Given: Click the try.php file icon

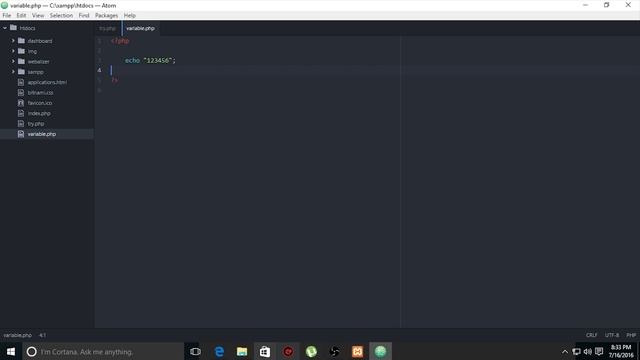Looking at the screenshot, I should [21, 124].
